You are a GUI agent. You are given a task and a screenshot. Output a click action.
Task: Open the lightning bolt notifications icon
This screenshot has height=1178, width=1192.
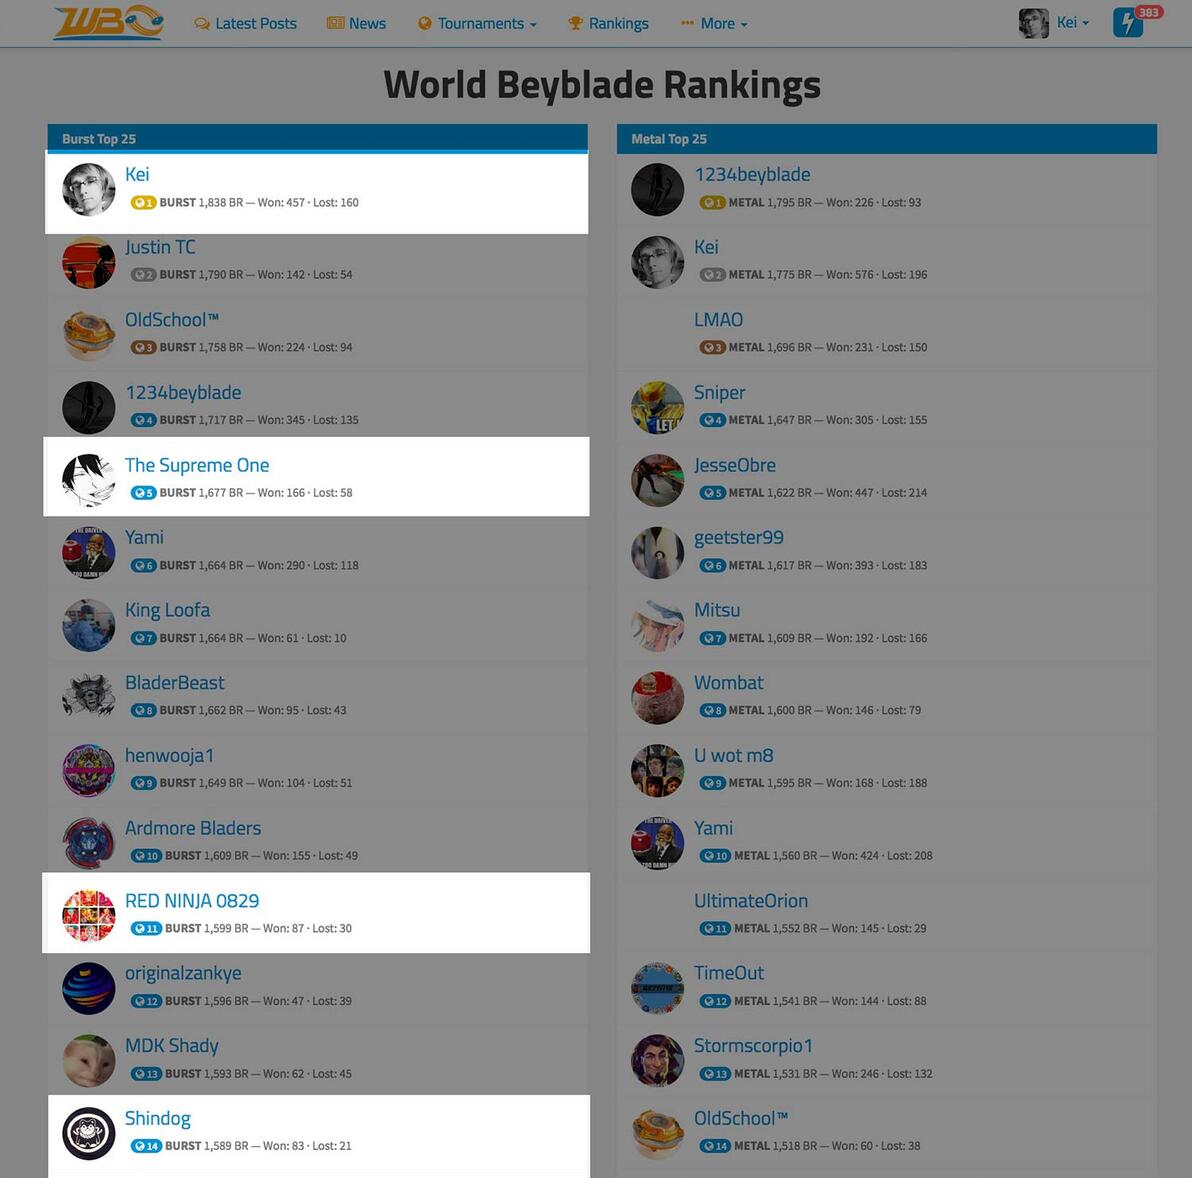(1127, 23)
